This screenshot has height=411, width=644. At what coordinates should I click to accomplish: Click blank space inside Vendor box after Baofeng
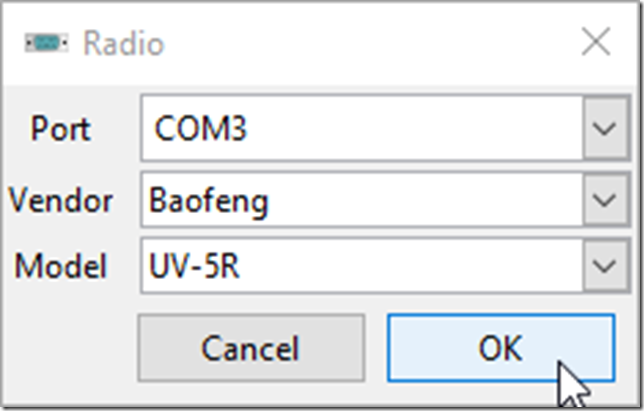click(x=420, y=200)
